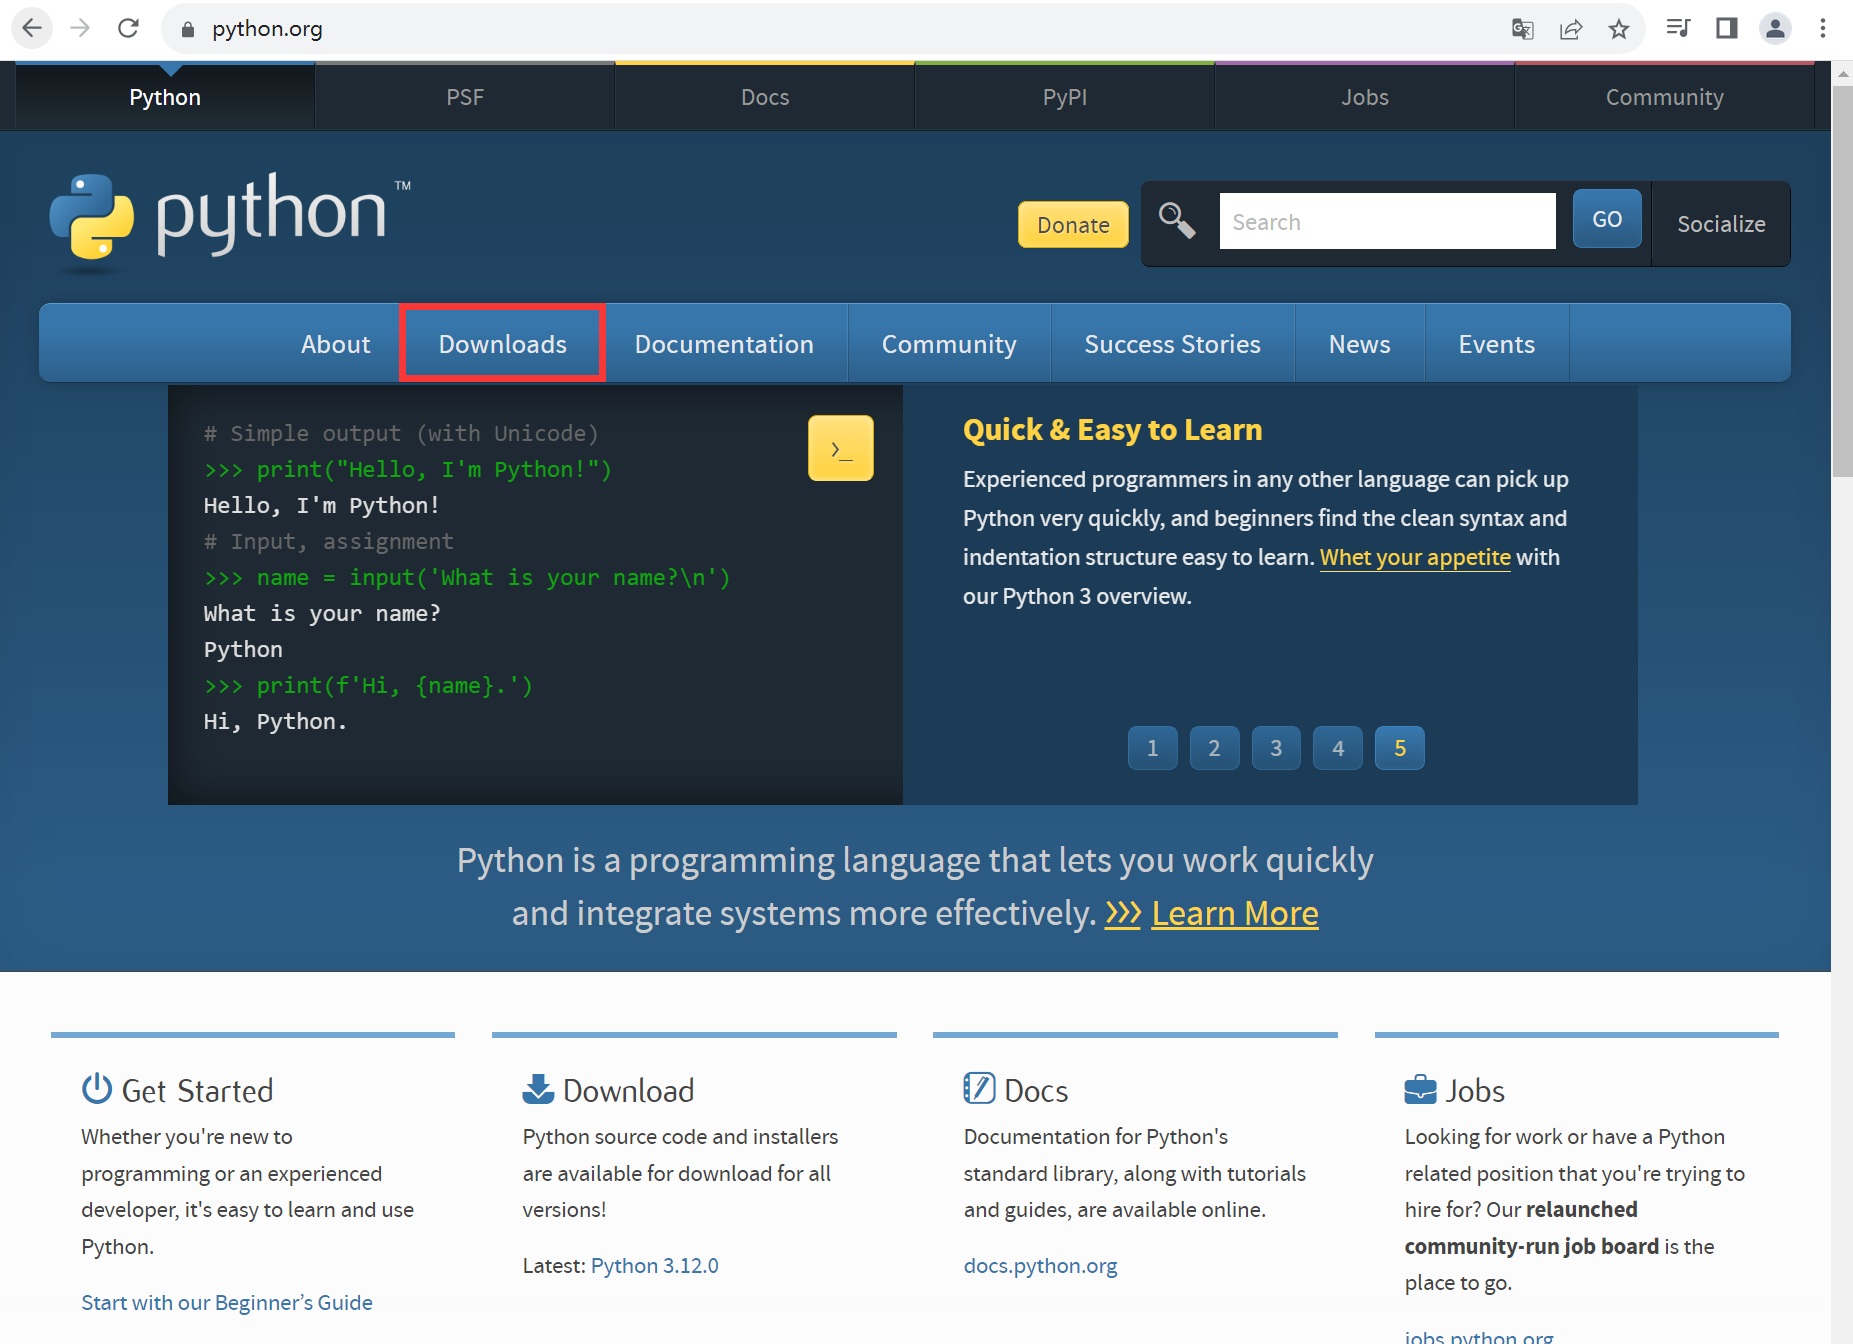Click the GO search button
Screen dimensions: 1853x1344
tap(1607, 219)
